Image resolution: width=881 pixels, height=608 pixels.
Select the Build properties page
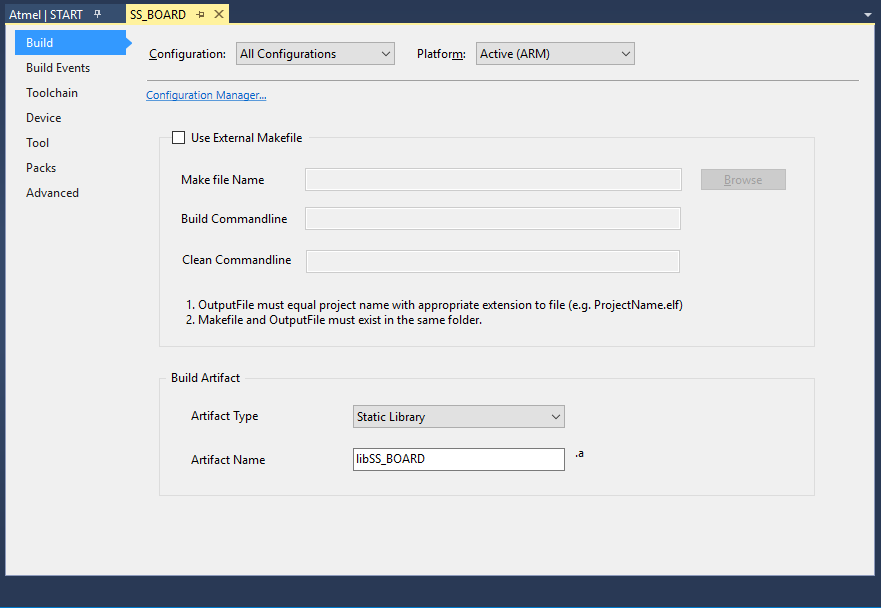coord(40,43)
